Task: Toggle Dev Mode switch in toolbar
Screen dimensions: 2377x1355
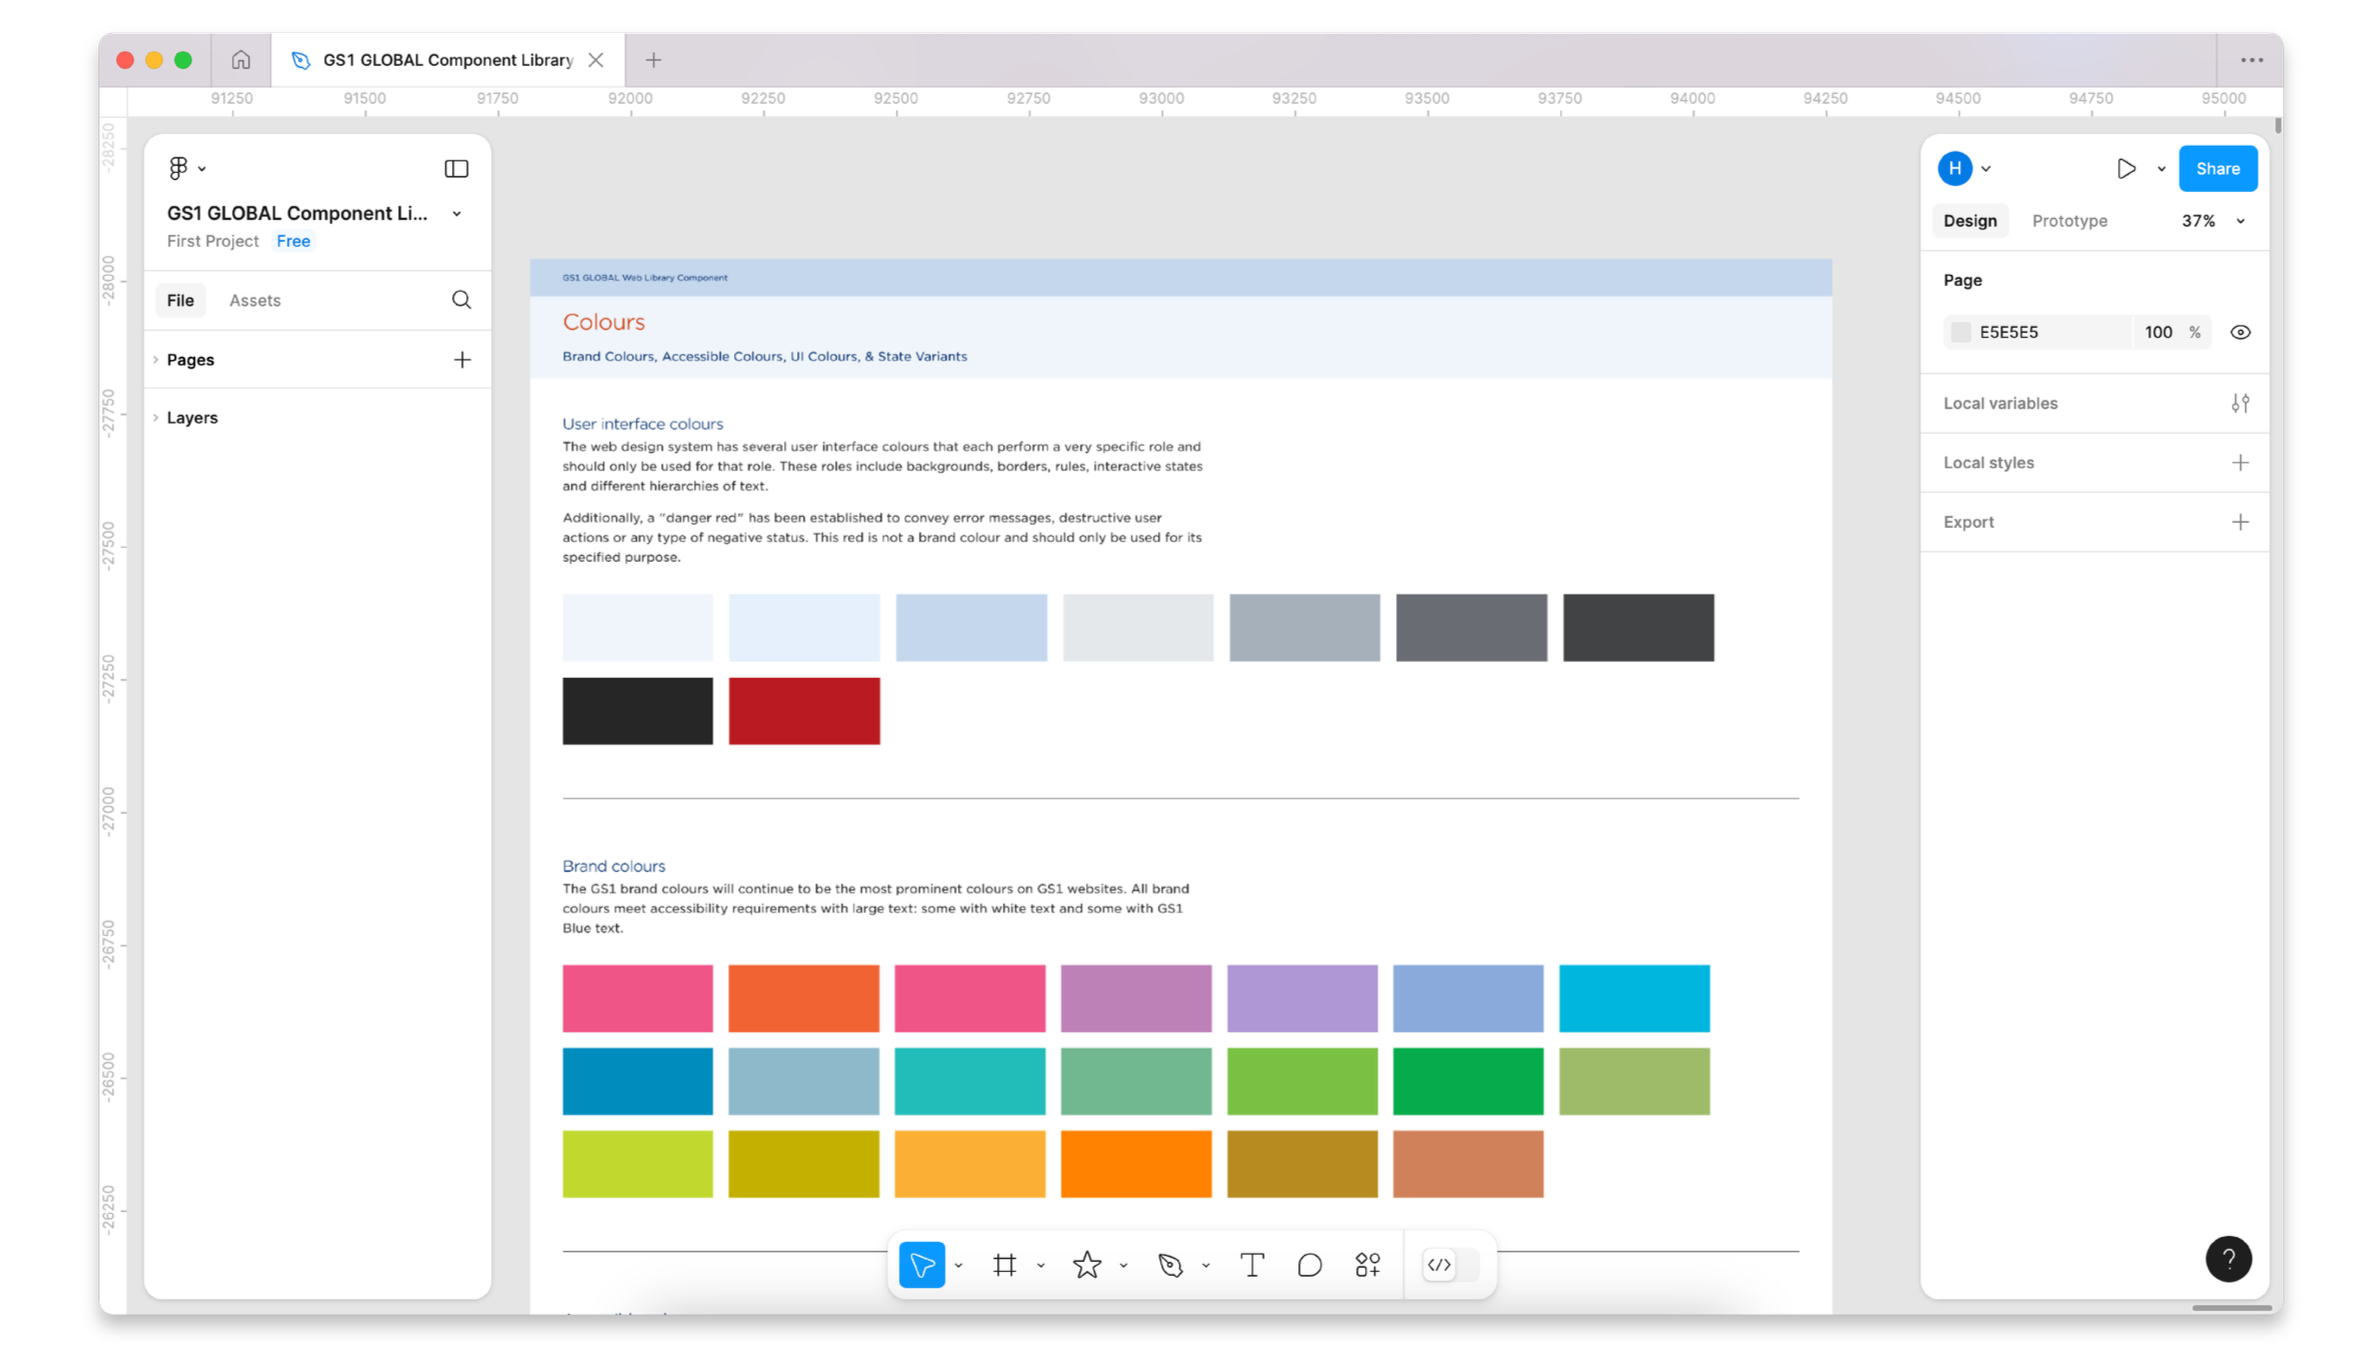Action: [1450, 1265]
